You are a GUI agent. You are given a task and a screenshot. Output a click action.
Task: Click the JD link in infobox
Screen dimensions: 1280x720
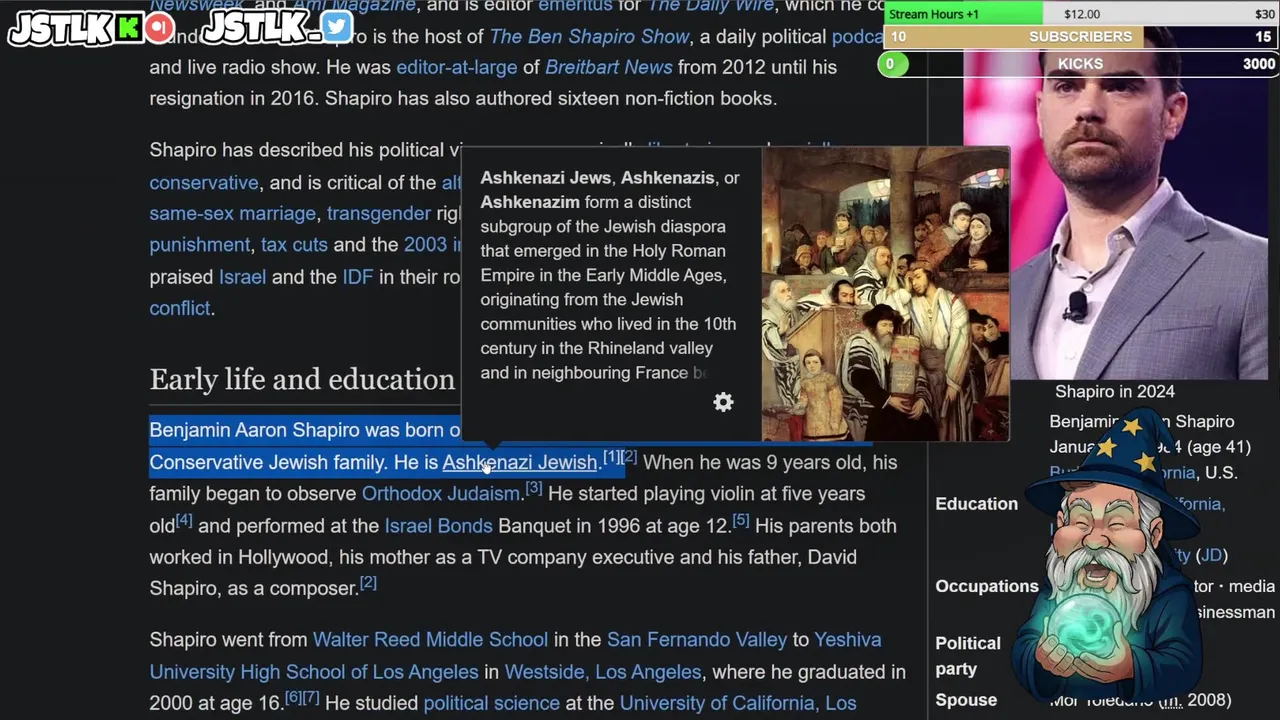(x=1211, y=555)
